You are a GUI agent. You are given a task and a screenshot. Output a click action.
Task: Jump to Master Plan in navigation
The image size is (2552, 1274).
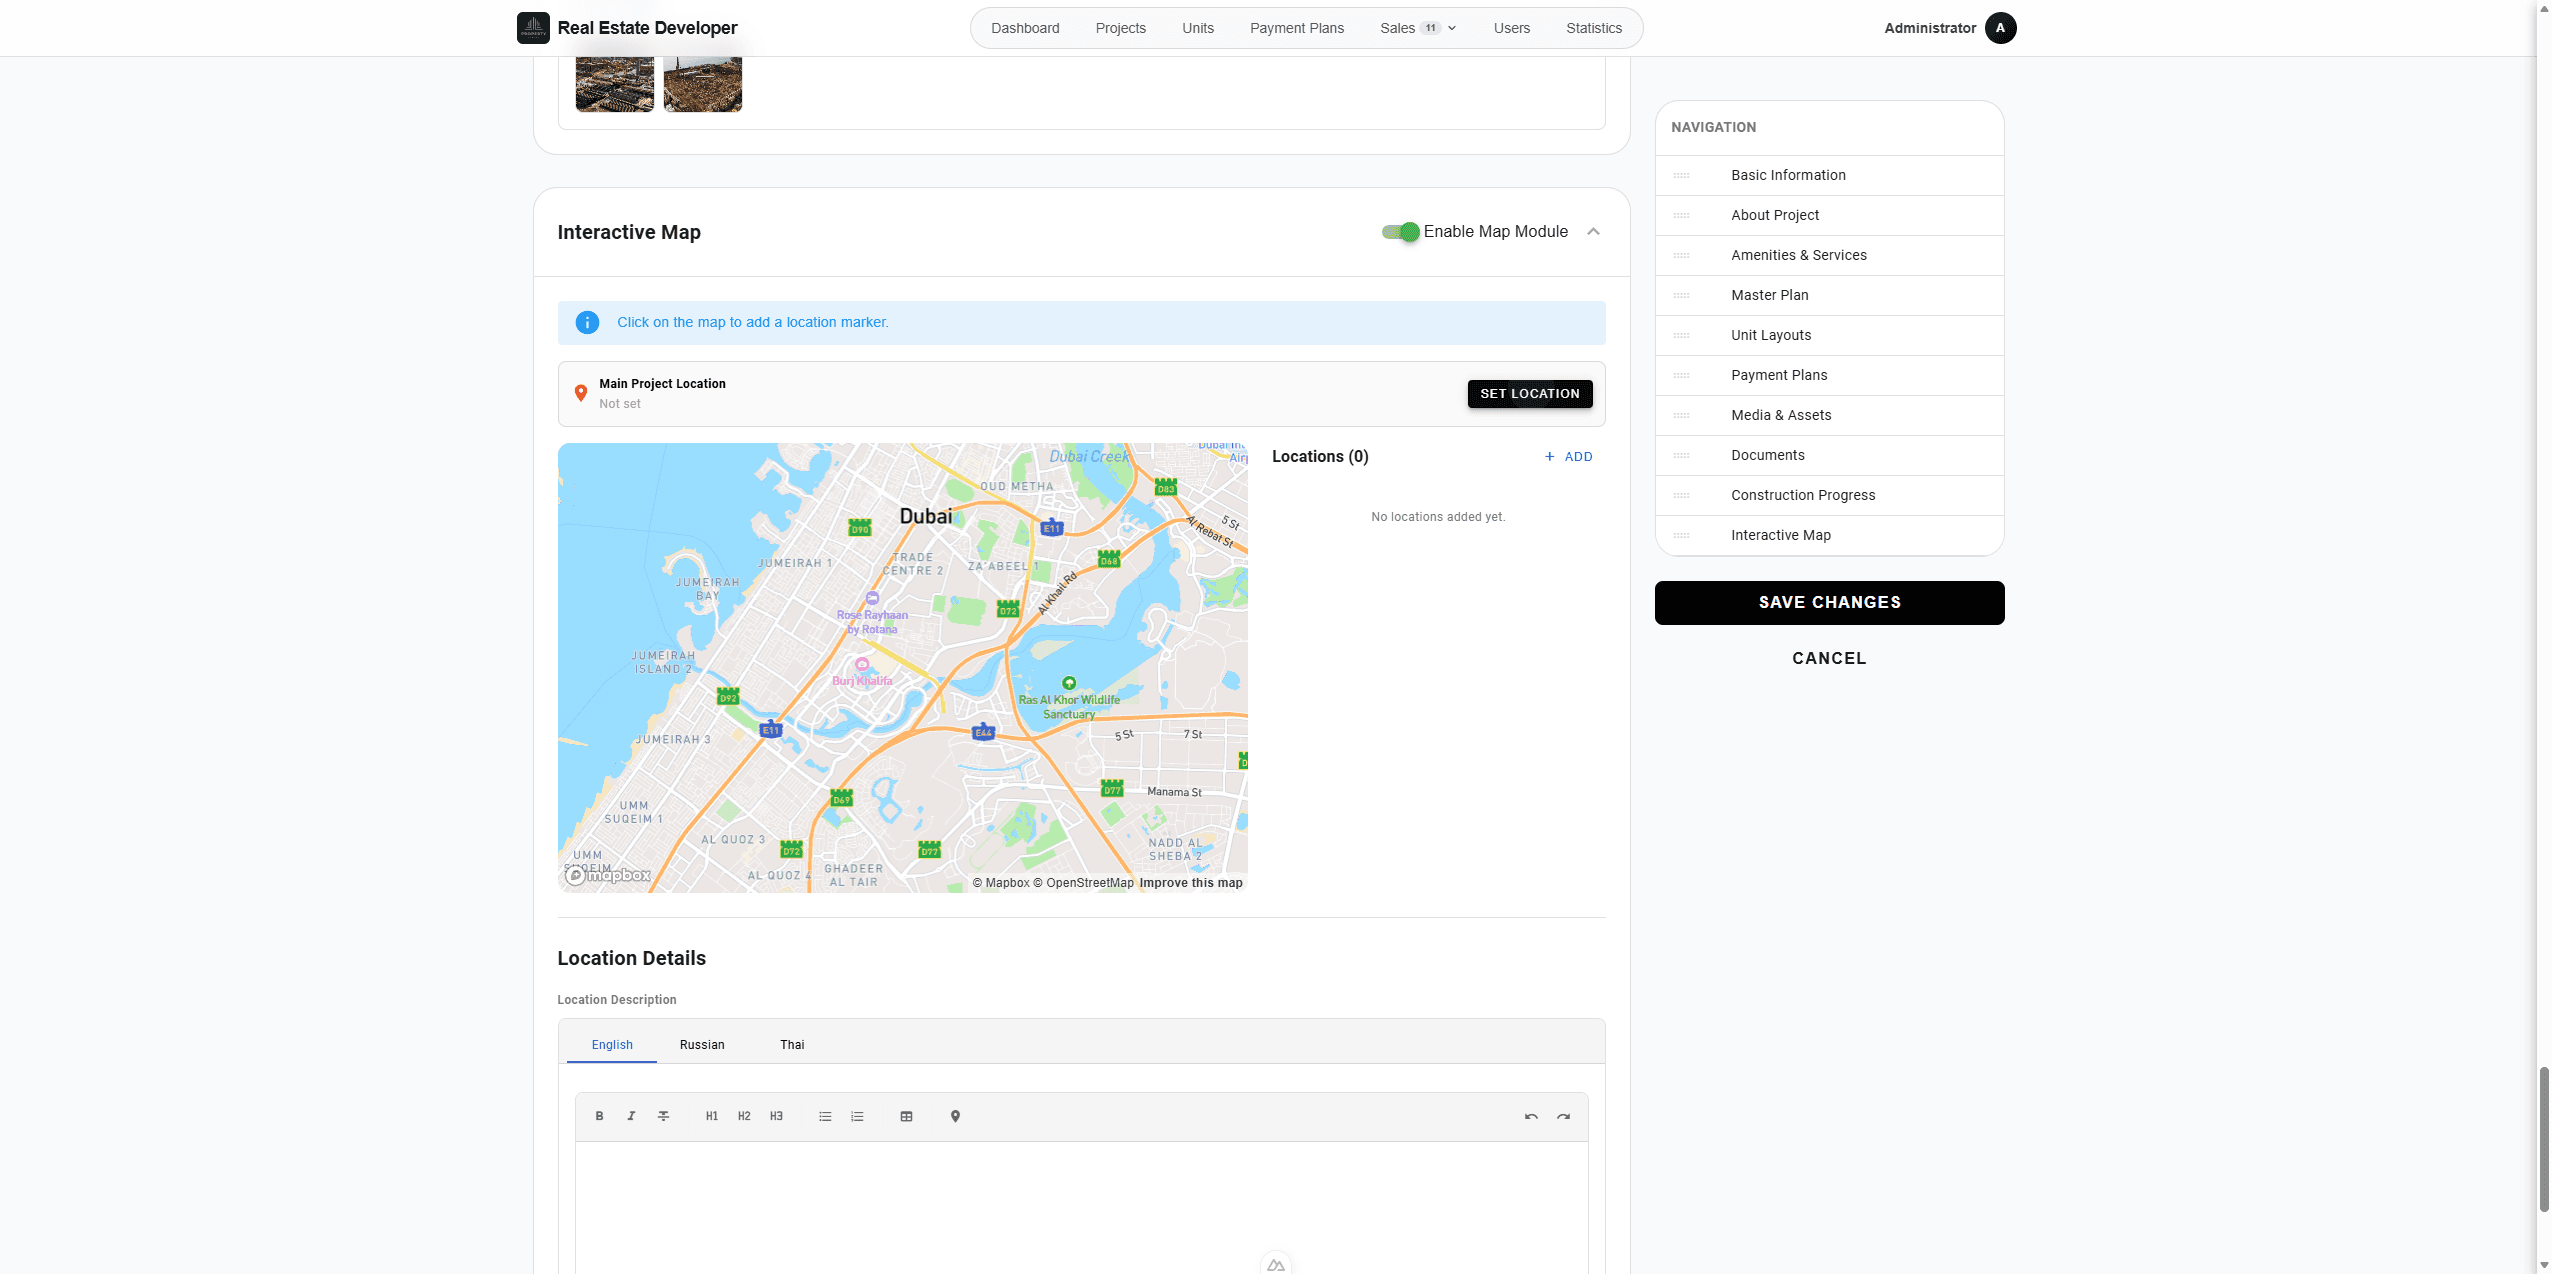point(1829,295)
